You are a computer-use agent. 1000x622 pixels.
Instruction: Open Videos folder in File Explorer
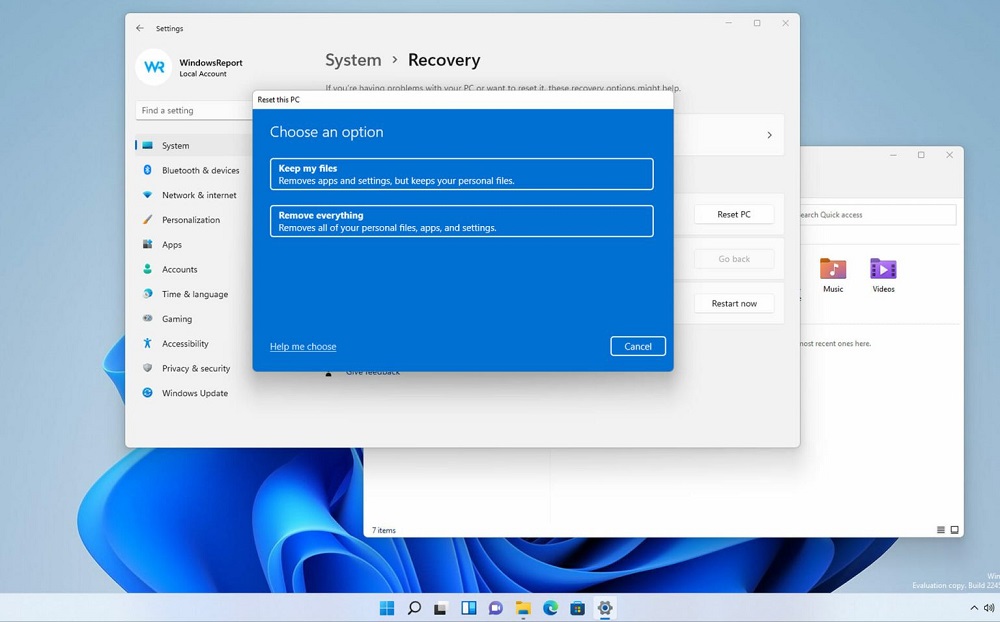click(883, 275)
